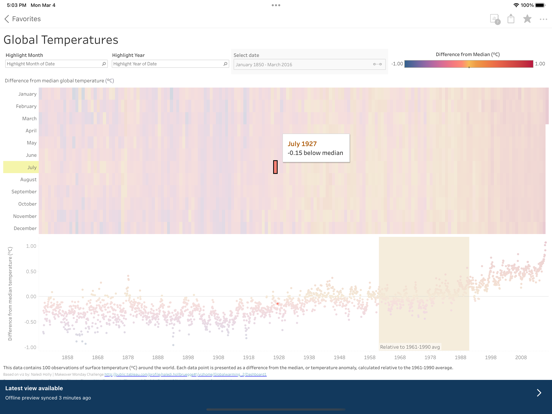
Task: Click the highlighted July 1927 heatmap cell
Action: tap(275, 167)
